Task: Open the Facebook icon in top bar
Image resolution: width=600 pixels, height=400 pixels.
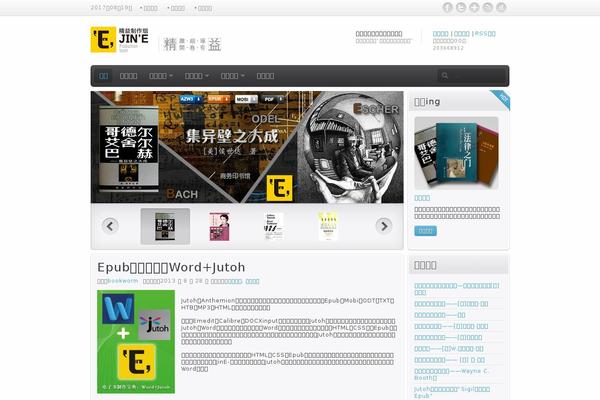Action: 447,7
